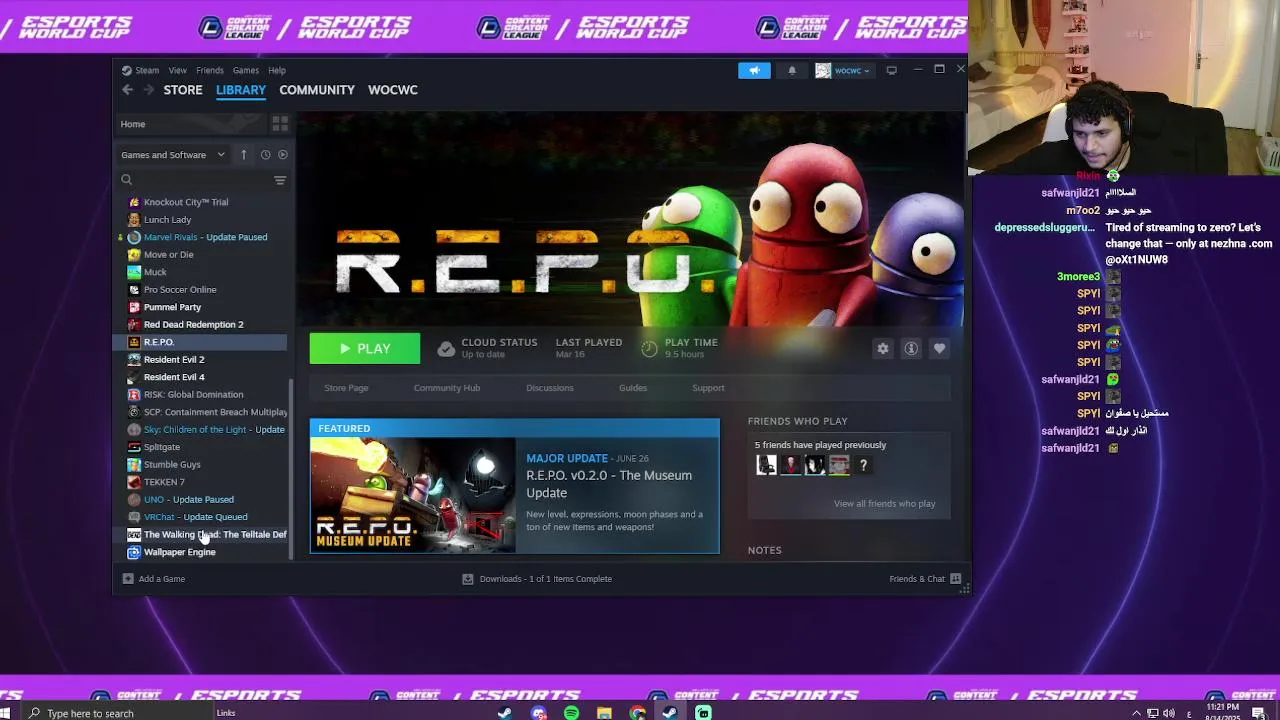Open File Explorer from the taskbar
The height and width of the screenshot is (720, 1280).
(x=604, y=713)
